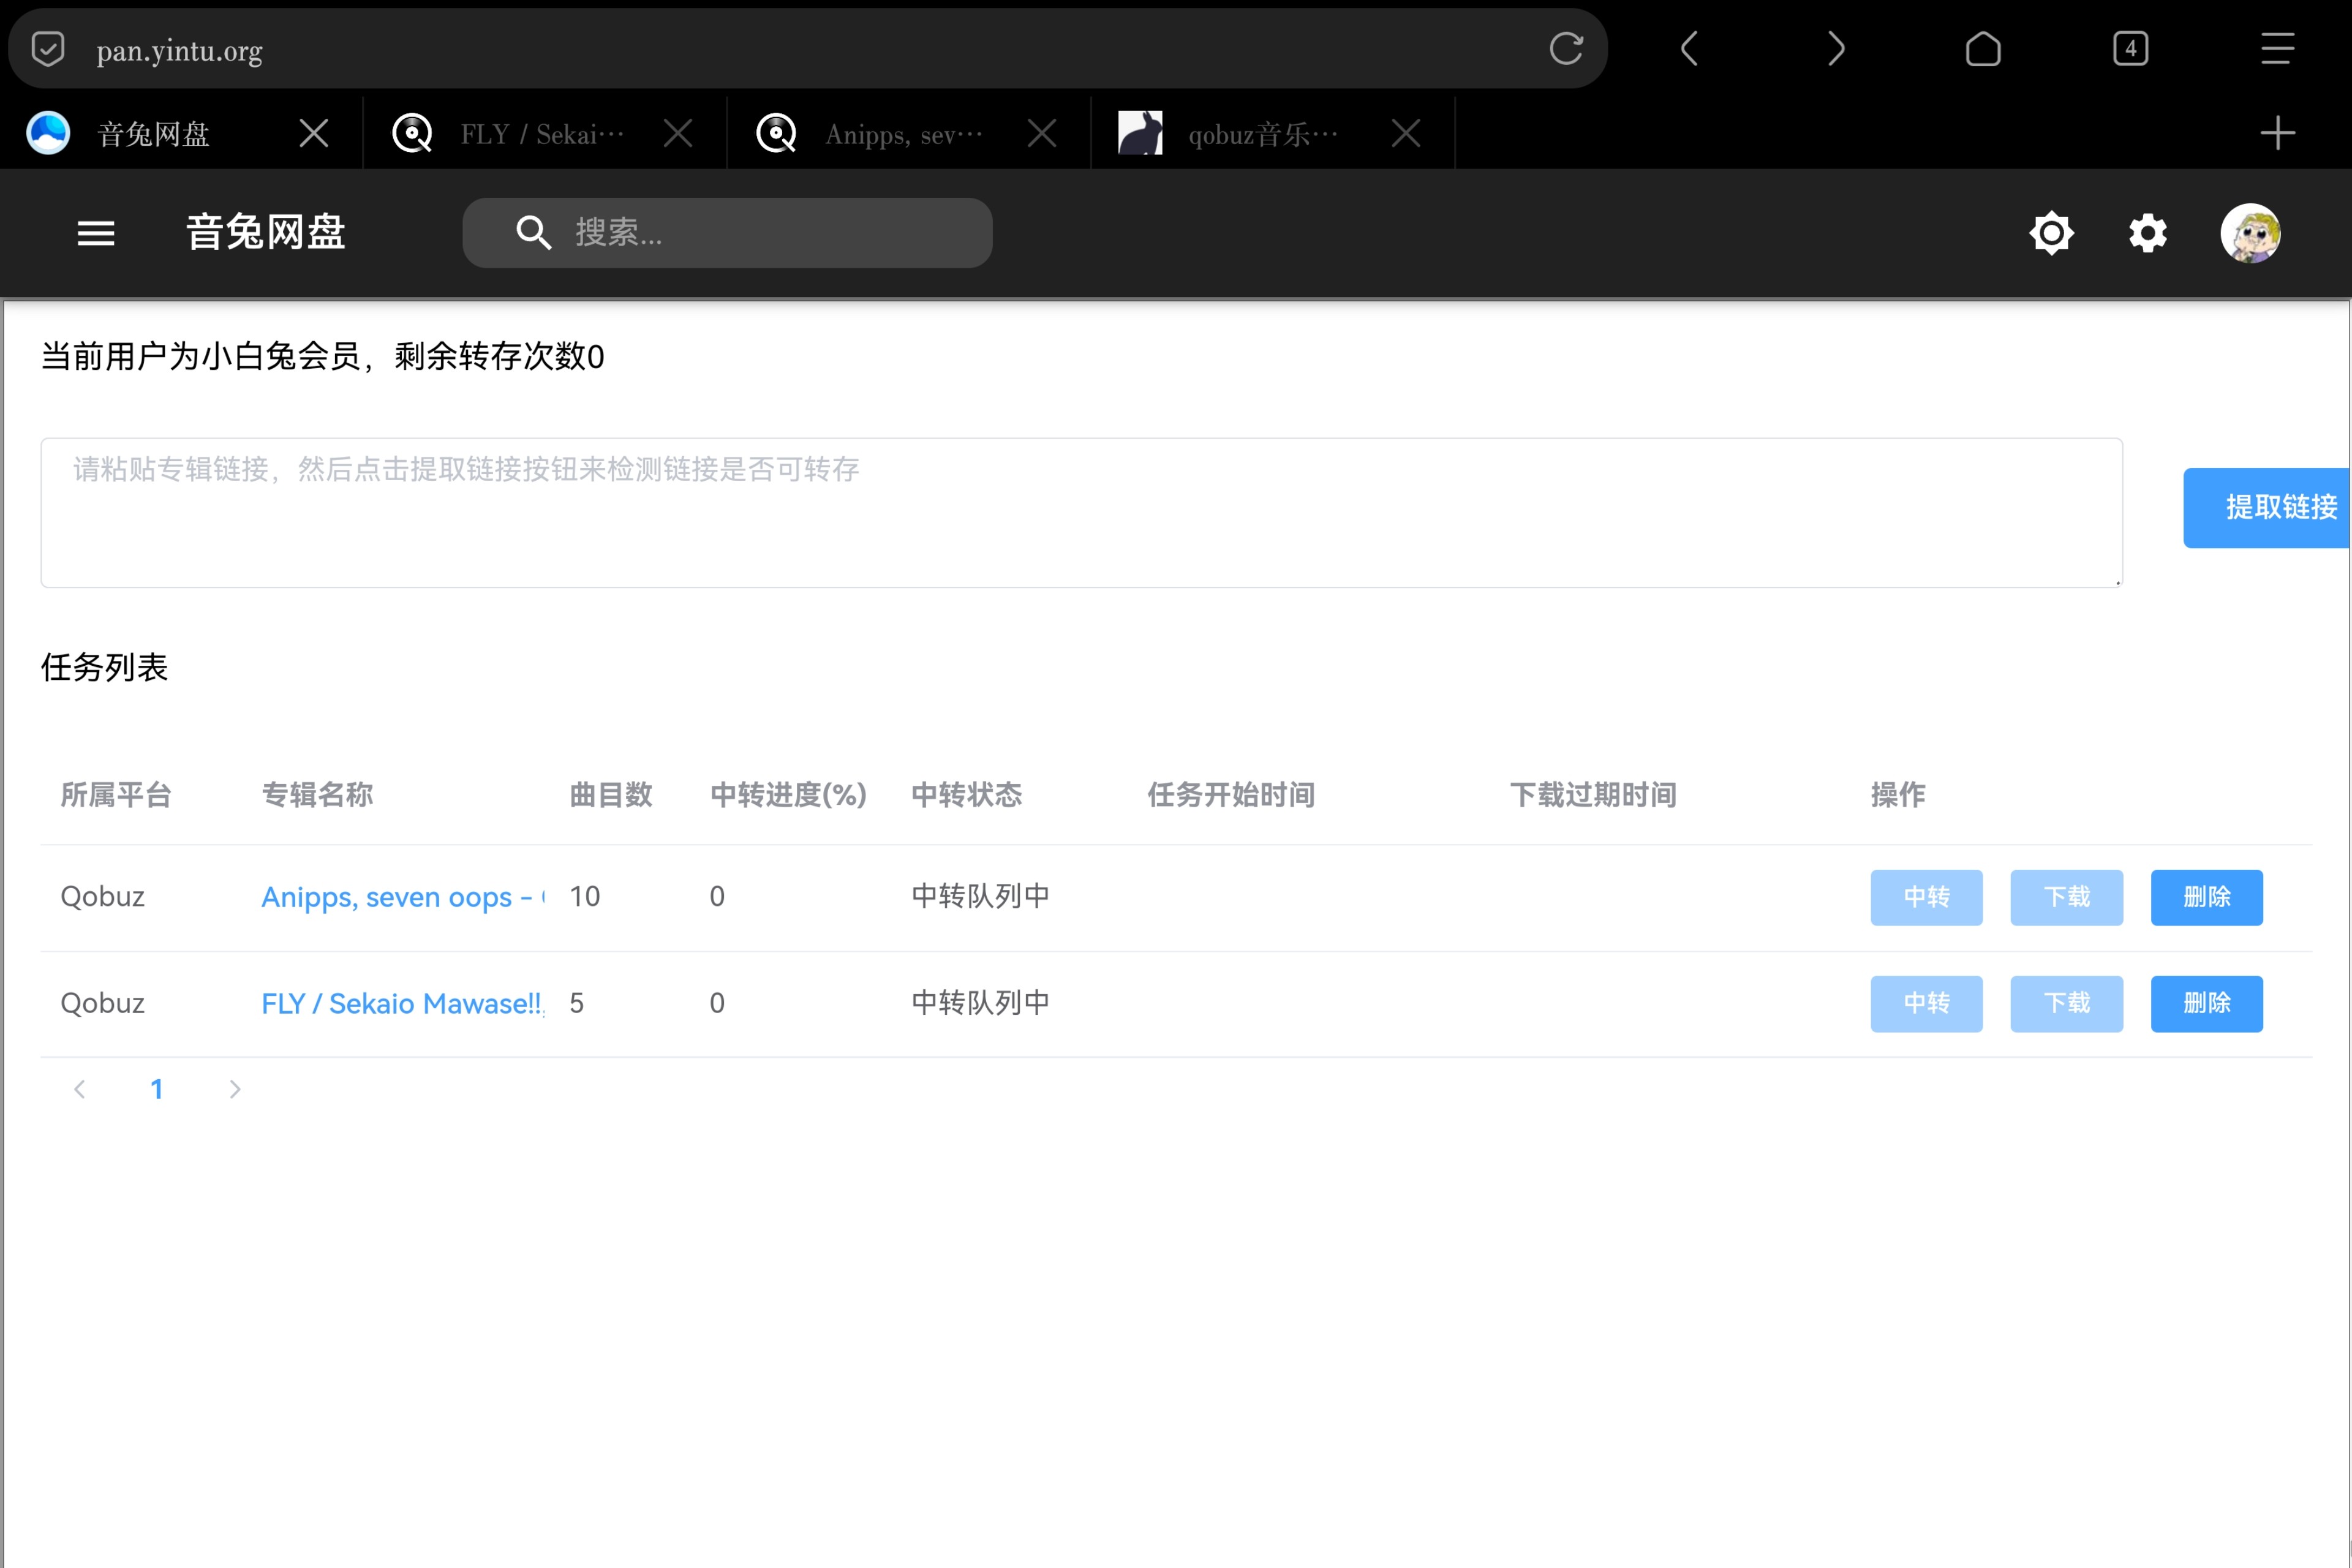The image size is (2352, 1568).
Task: Click the 所属平台 column header
Action: tap(116, 795)
